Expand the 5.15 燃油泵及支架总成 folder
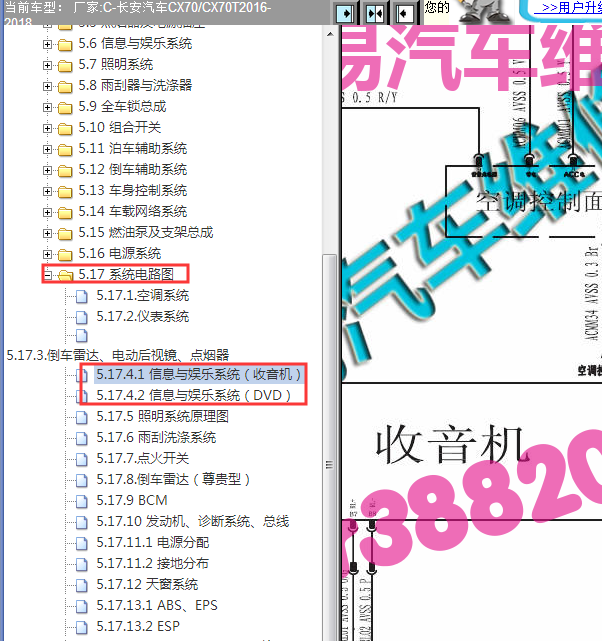The height and width of the screenshot is (641, 602). click(x=47, y=233)
